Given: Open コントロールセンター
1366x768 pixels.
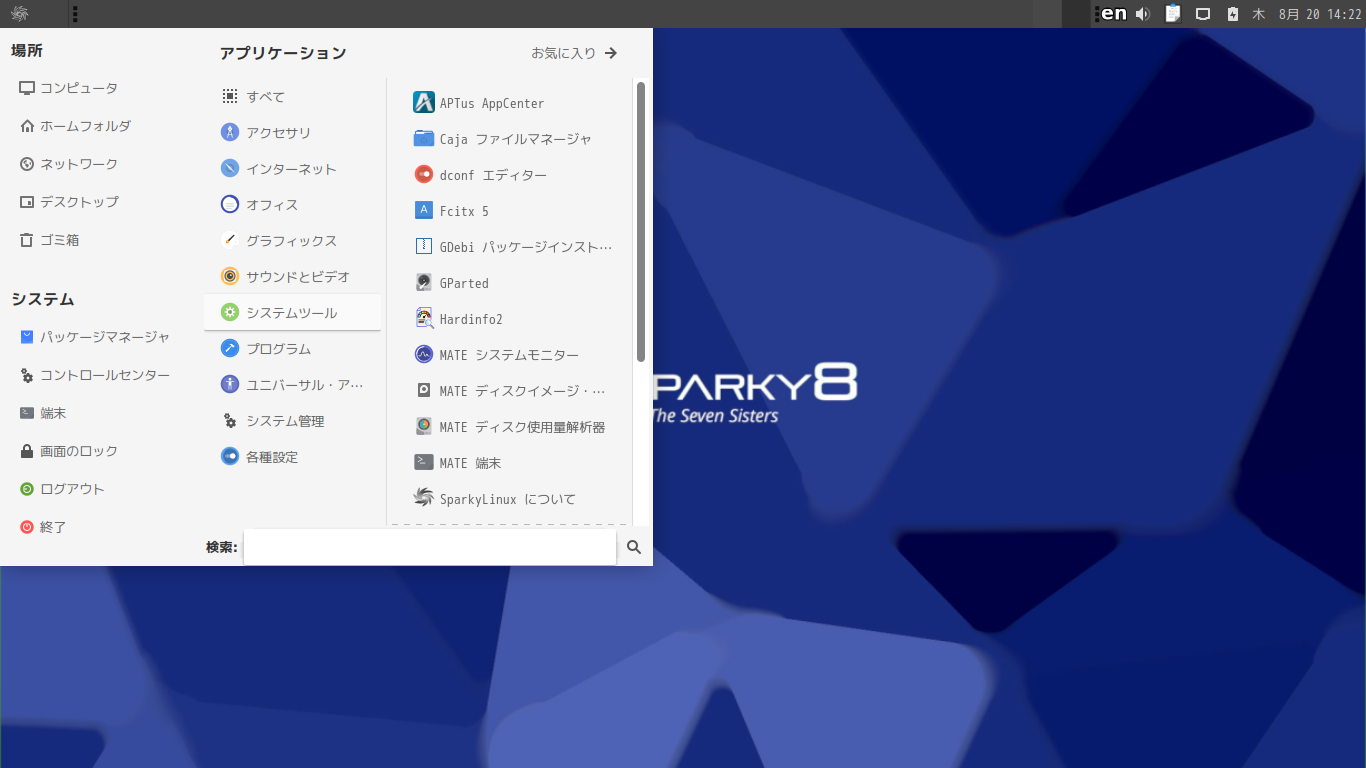Looking at the screenshot, I should click(x=95, y=375).
